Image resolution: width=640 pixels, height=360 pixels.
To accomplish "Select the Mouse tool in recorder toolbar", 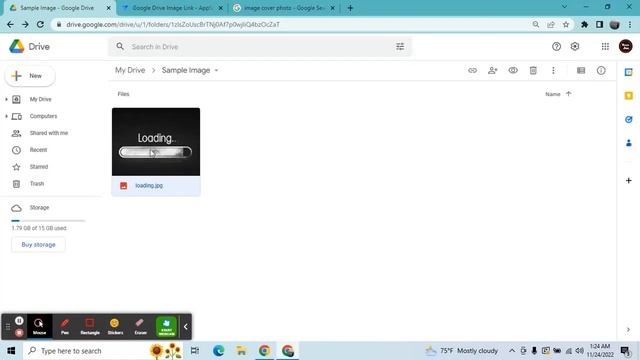I will [39, 326].
